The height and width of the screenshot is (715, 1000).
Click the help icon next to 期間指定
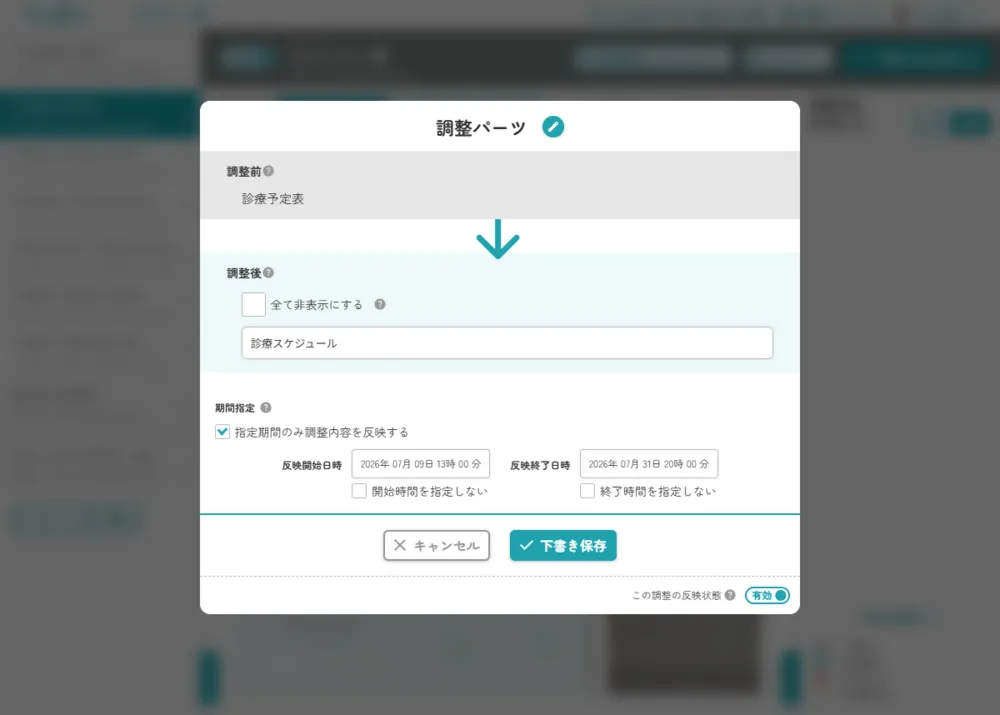pyautogui.click(x=266, y=408)
